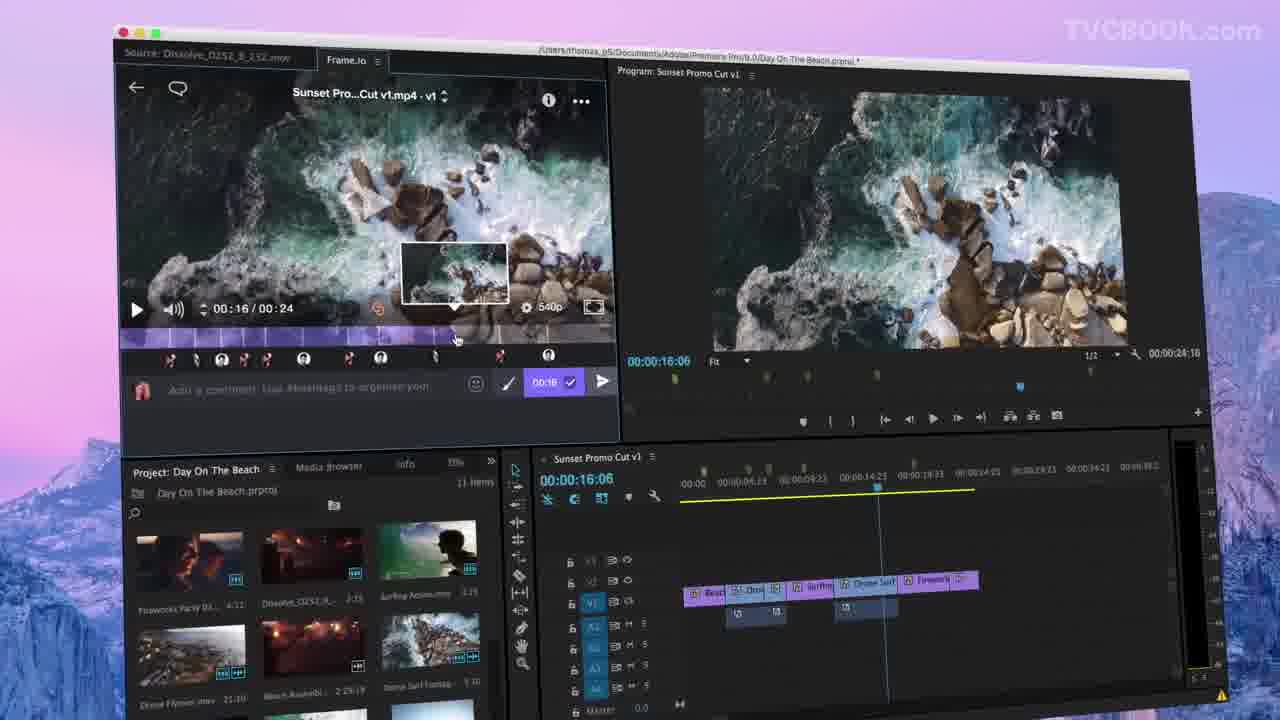Open Project: Day On The Beach tab

[196, 470]
